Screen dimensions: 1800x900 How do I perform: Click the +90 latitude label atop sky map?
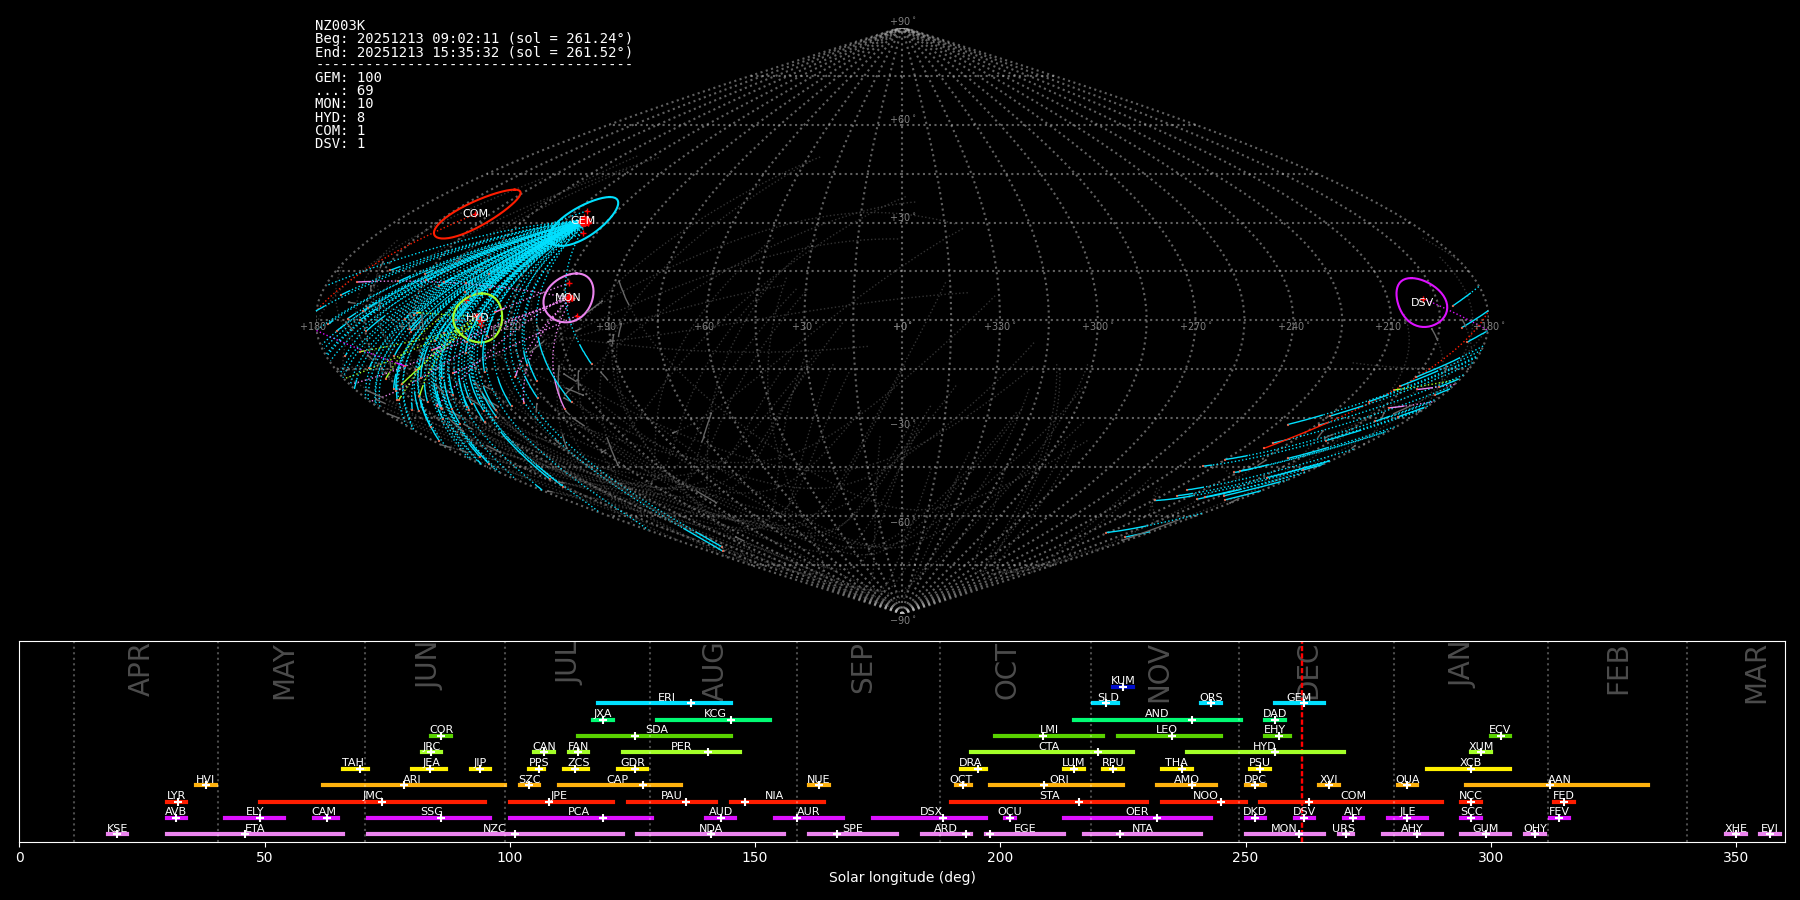click(901, 22)
